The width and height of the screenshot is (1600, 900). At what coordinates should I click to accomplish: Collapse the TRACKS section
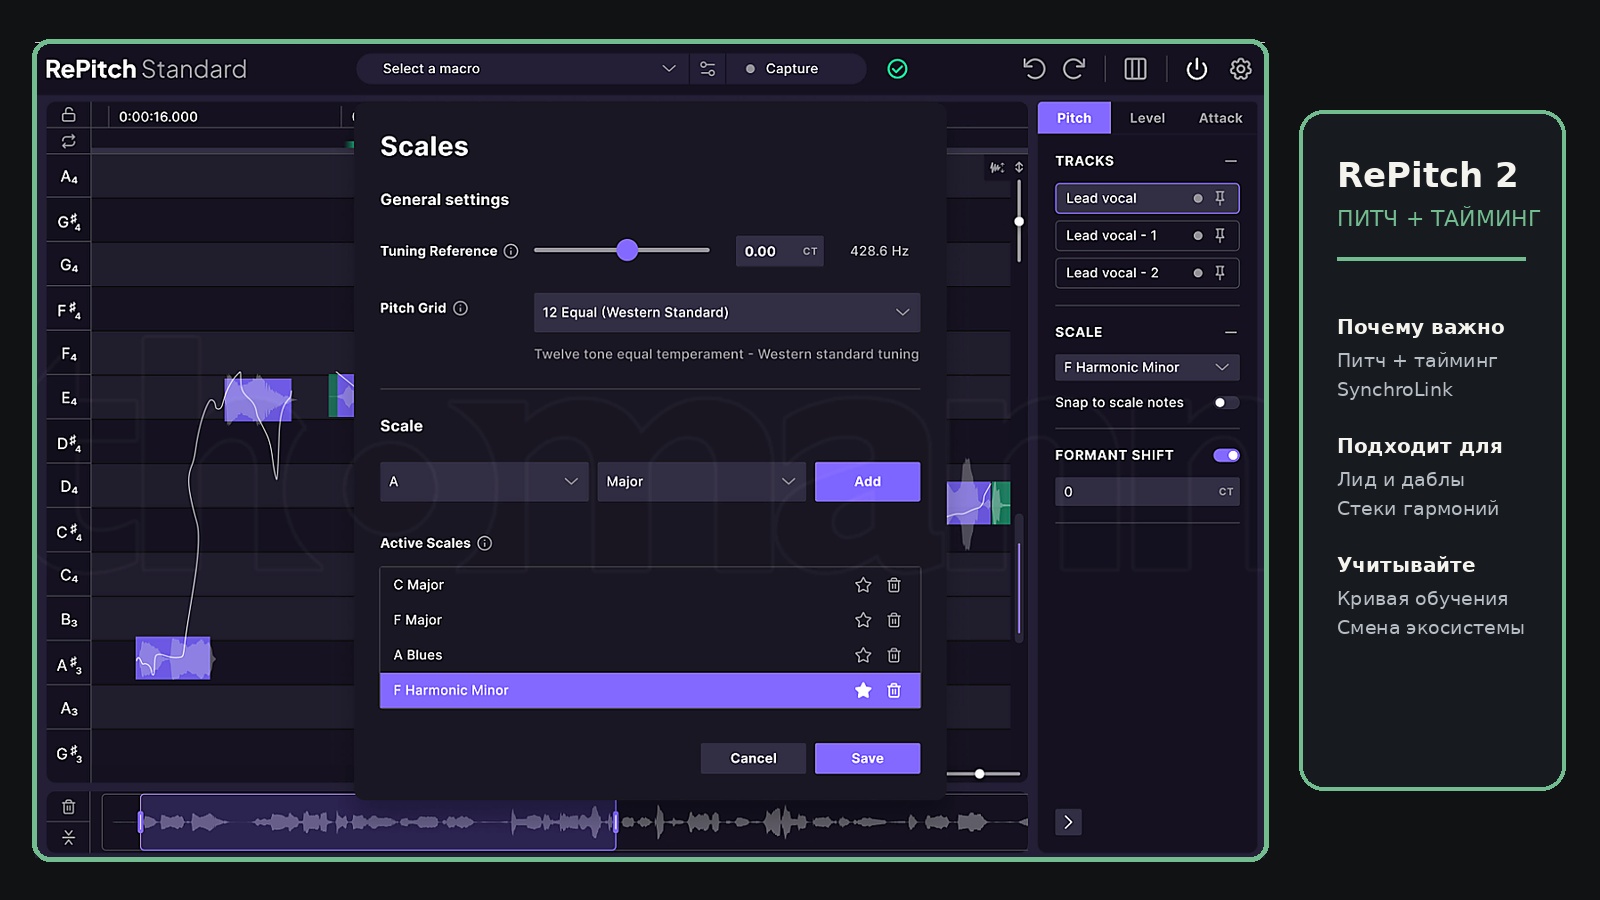coord(1231,161)
